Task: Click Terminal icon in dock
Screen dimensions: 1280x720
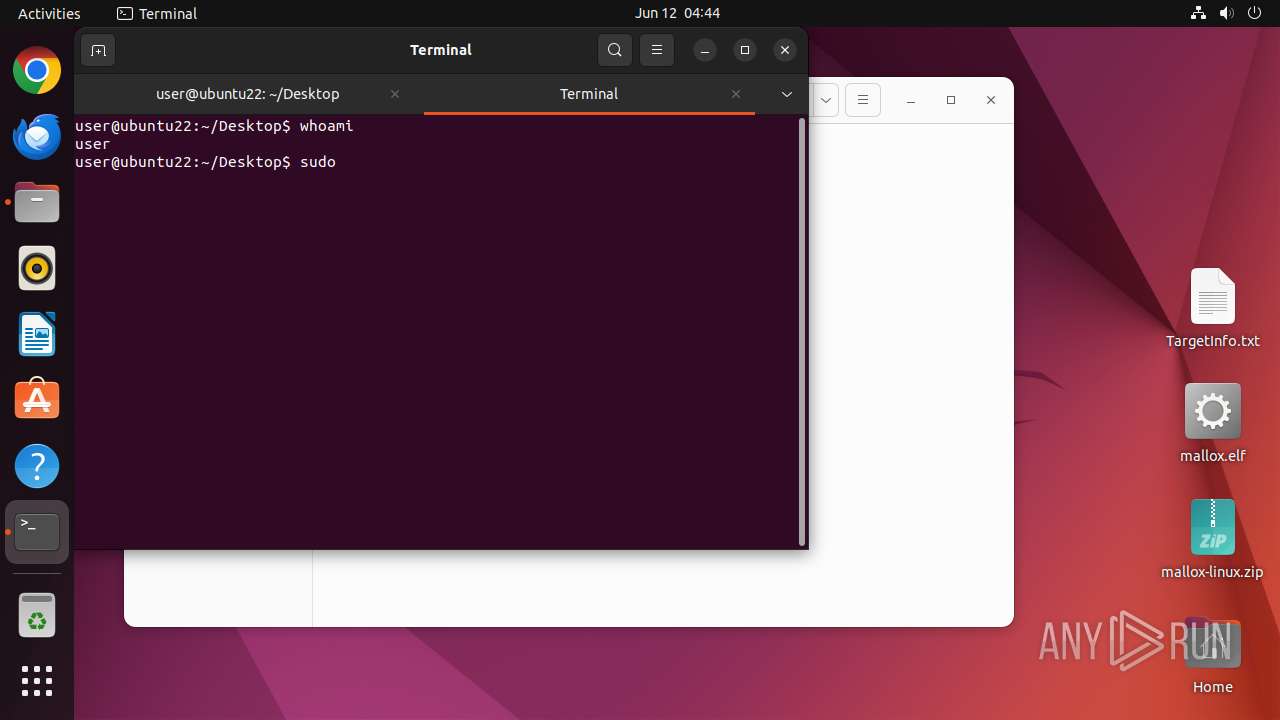Action: pos(37,532)
